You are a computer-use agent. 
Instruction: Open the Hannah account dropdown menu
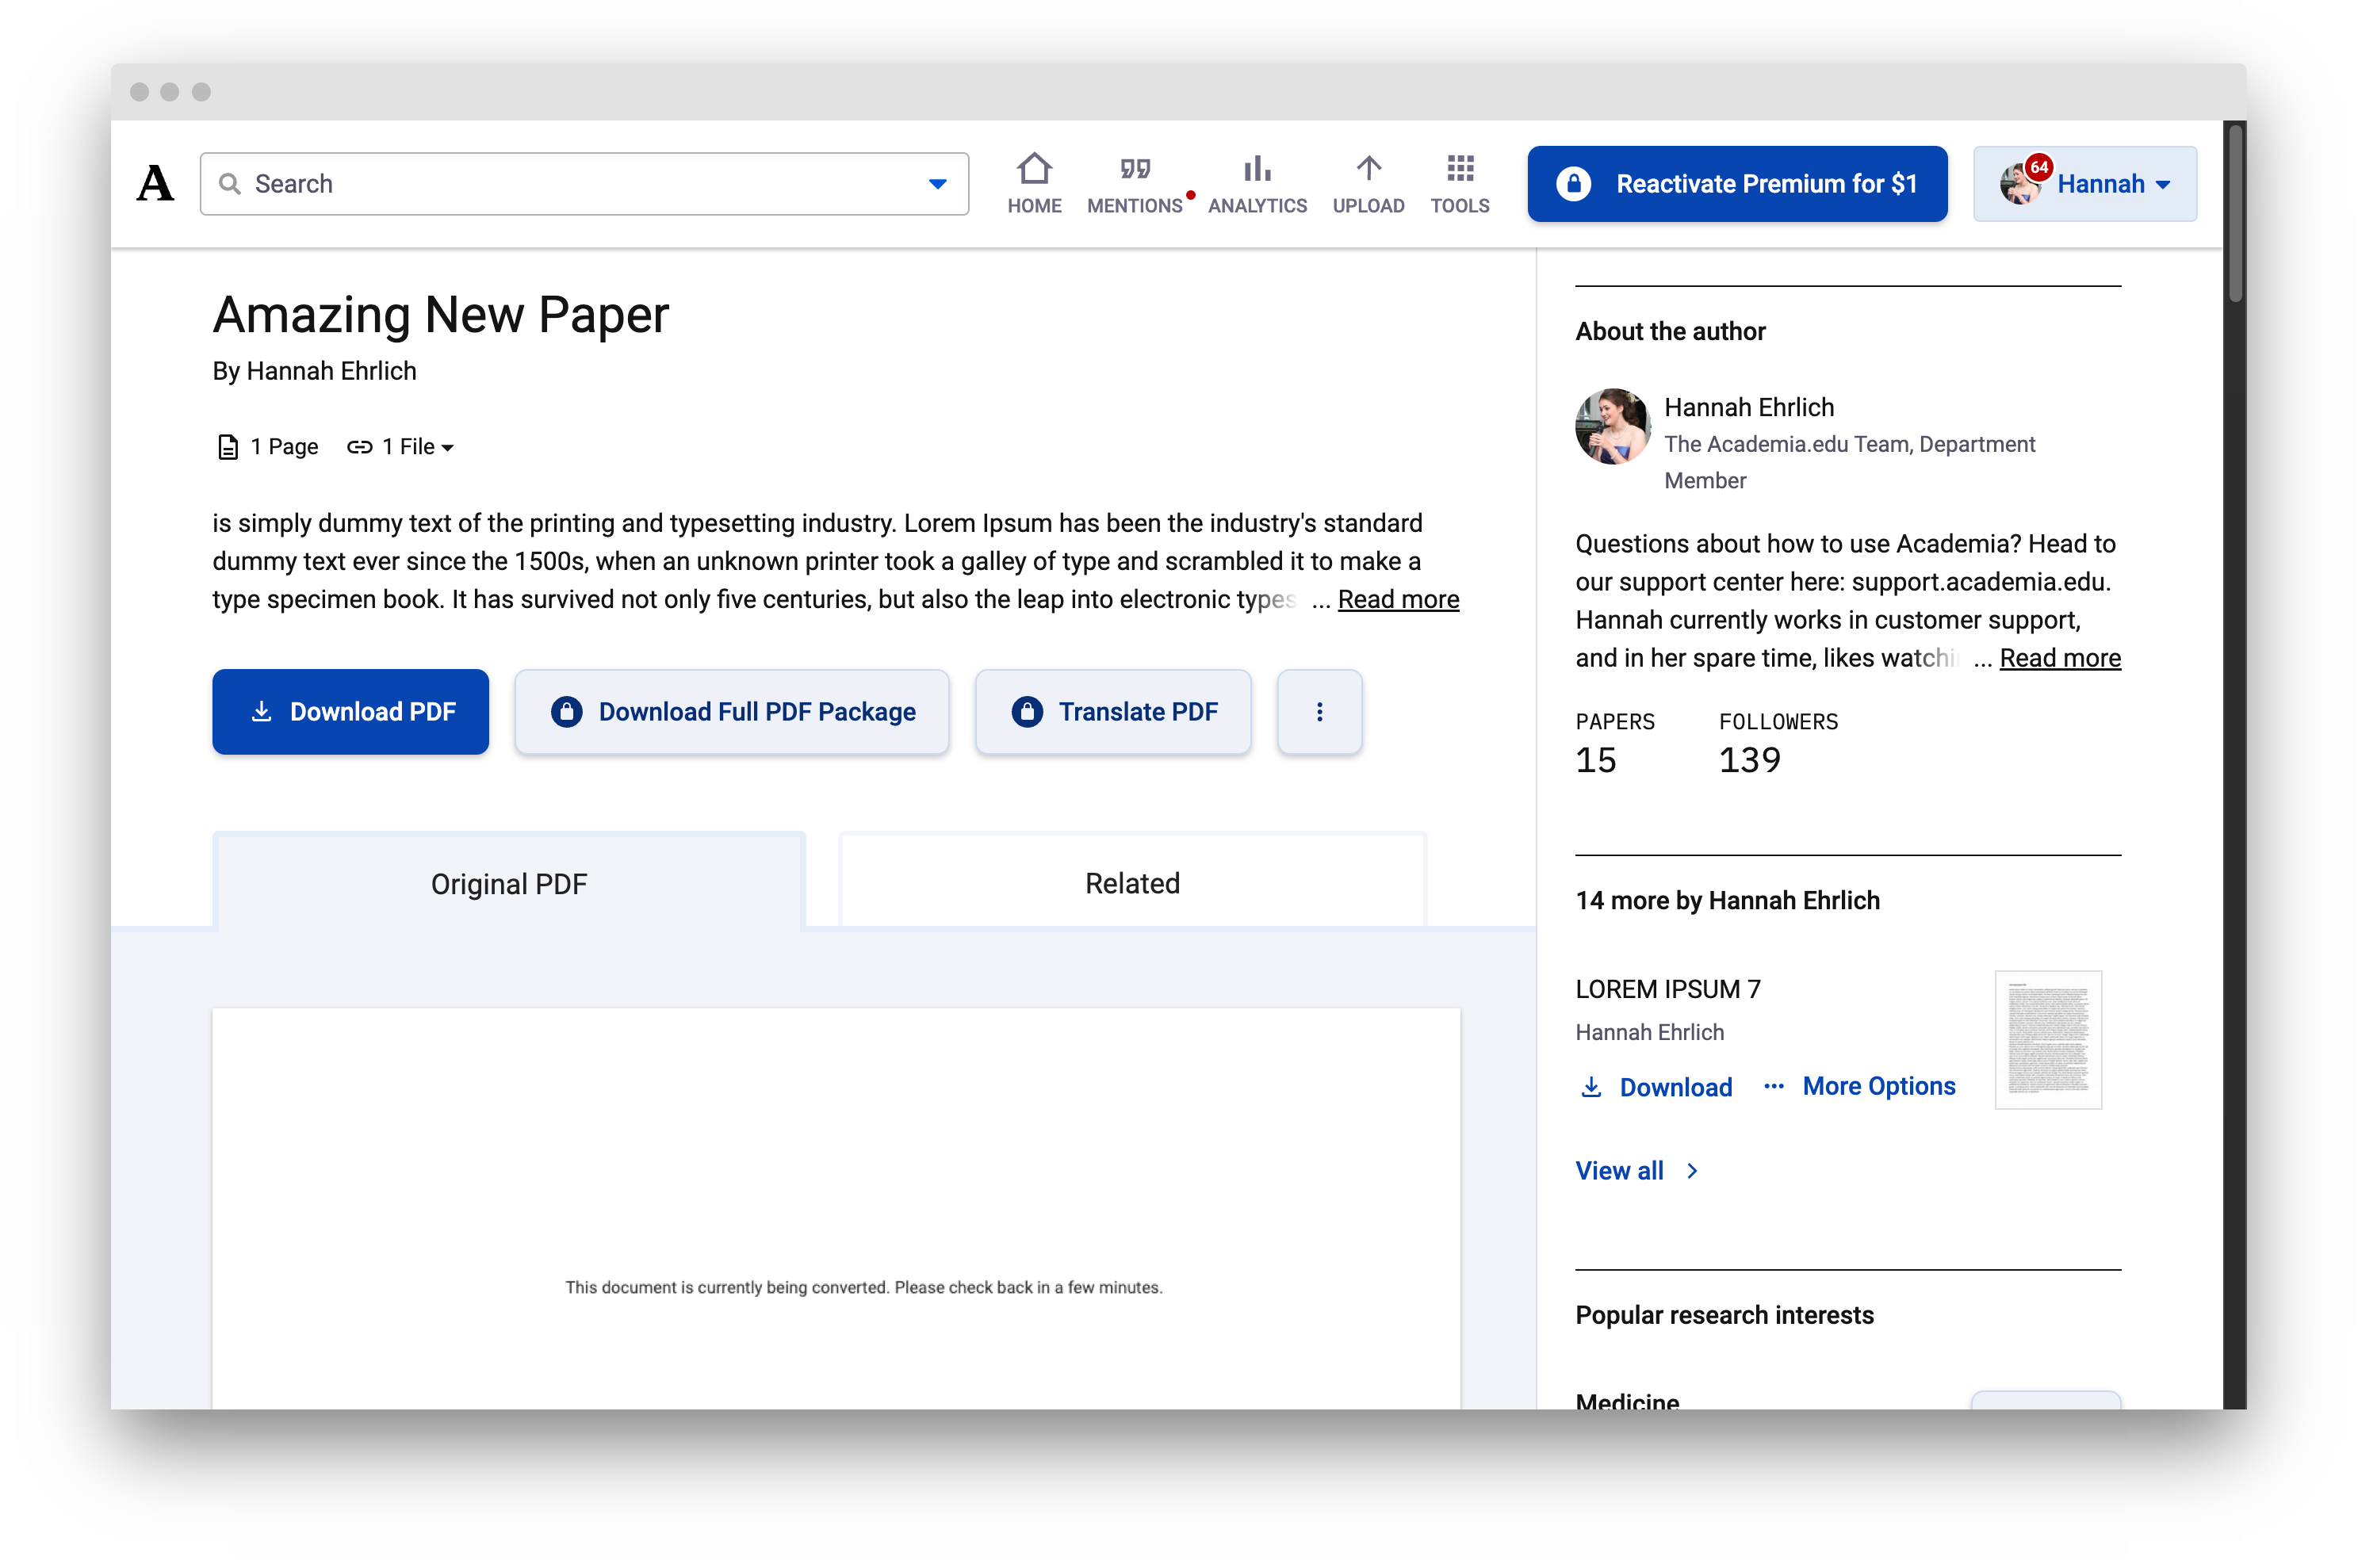[2085, 184]
